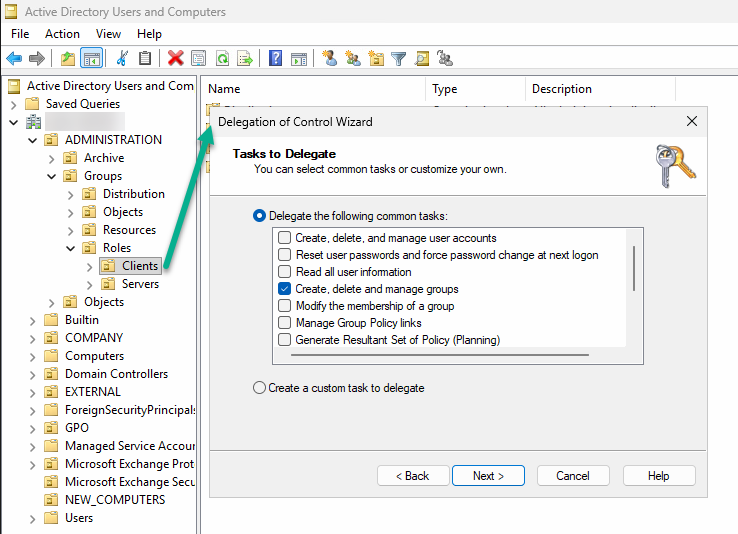738x534 pixels.
Task: Select 'Create a custom task to delegate' option
Action: (x=260, y=388)
